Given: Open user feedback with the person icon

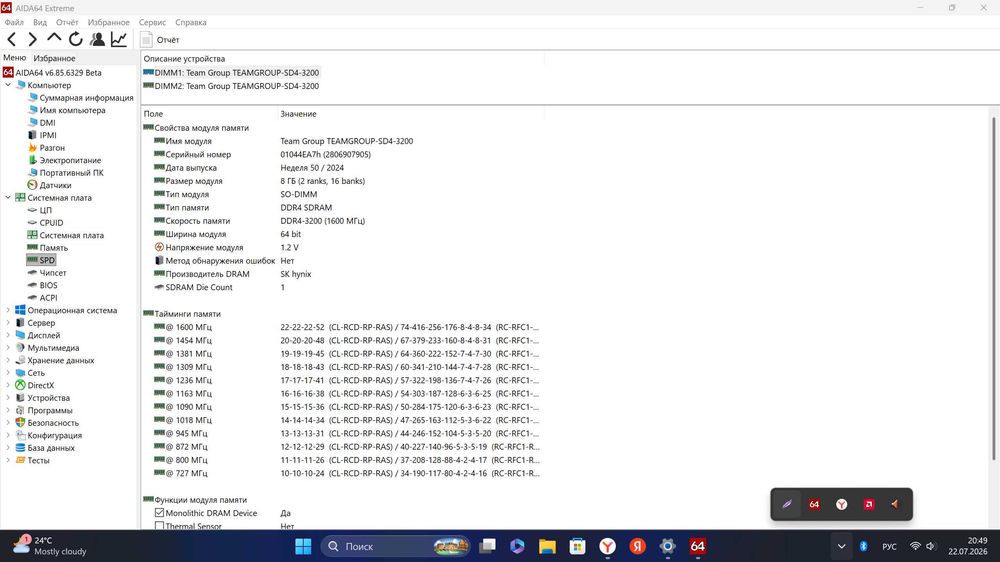Looking at the screenshot, I should [98, 40].
